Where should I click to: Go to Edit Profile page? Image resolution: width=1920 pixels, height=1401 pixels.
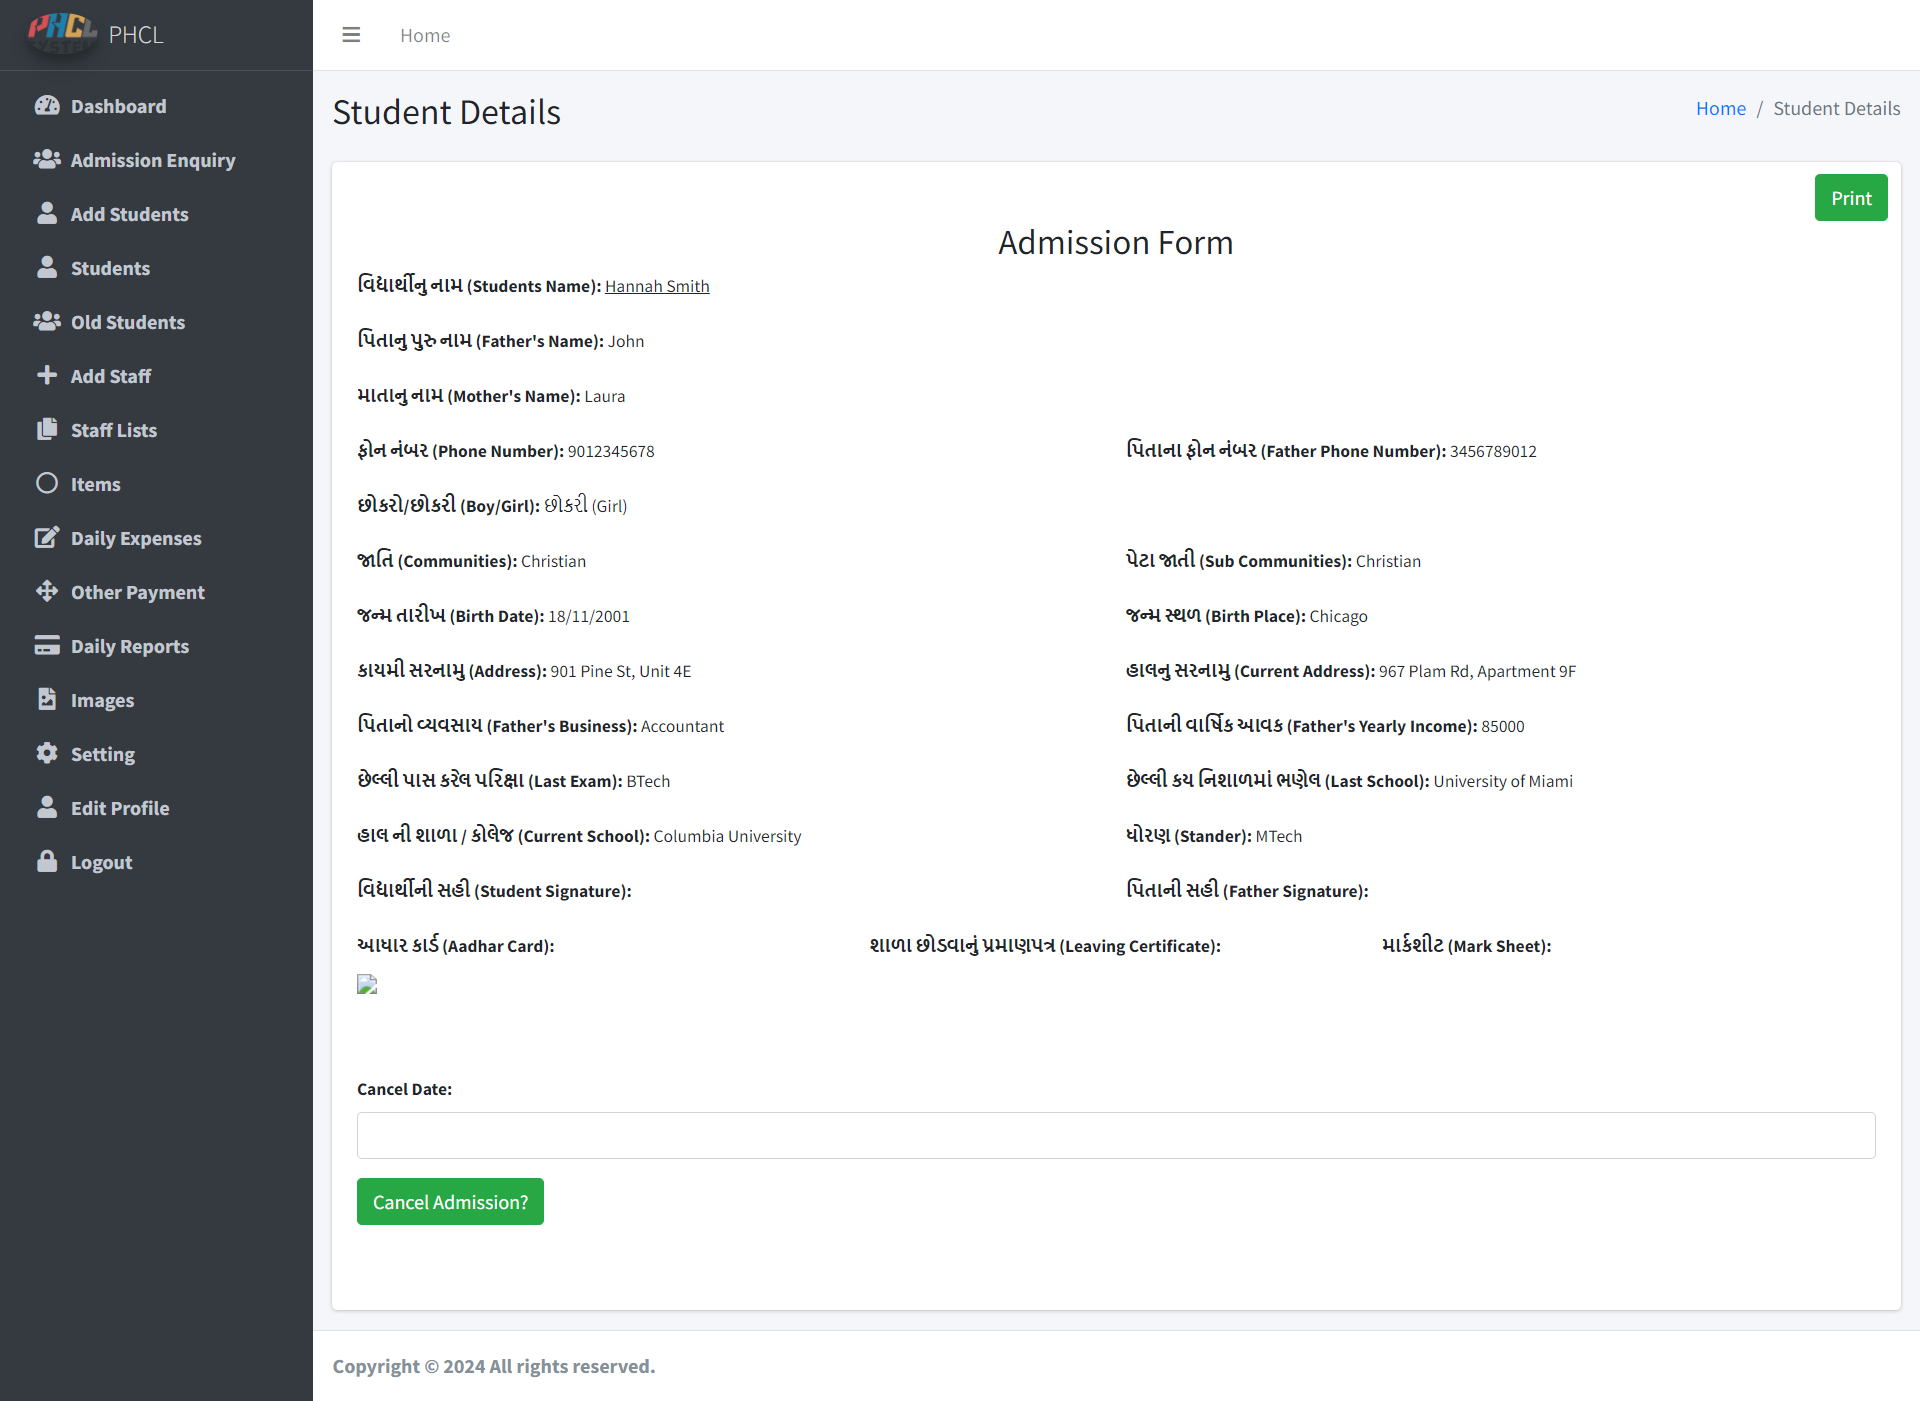119,808
